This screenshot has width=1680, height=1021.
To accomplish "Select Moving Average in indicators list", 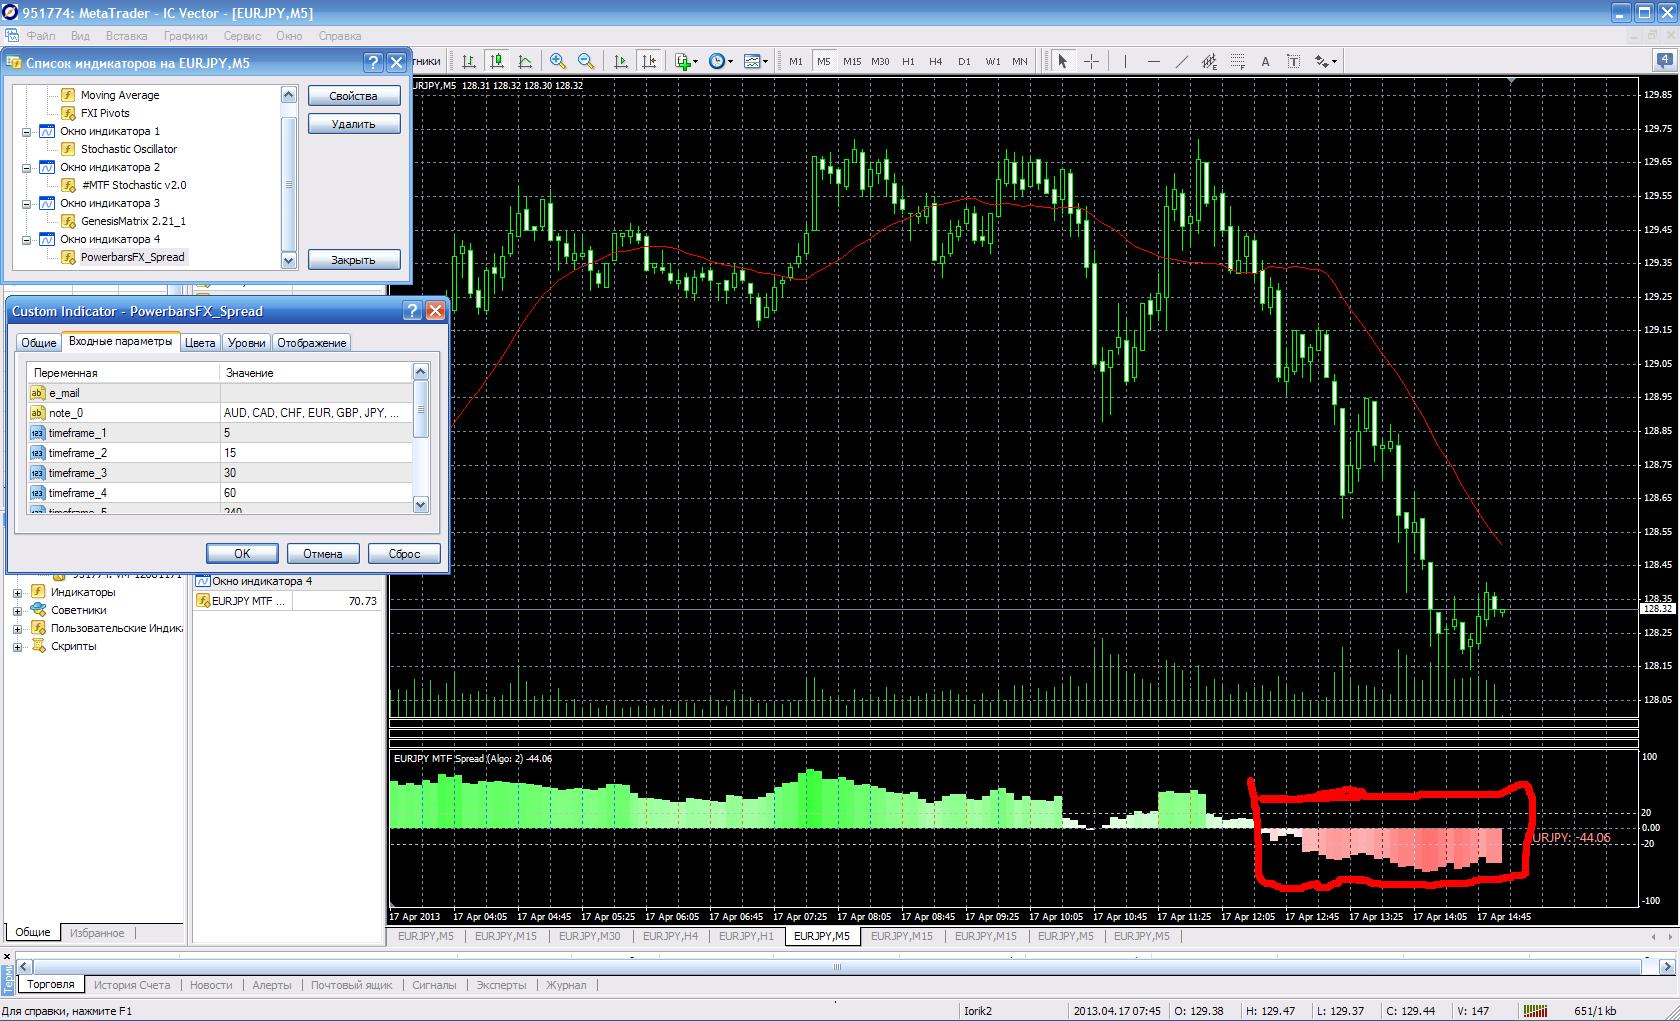I will point(120,95).
